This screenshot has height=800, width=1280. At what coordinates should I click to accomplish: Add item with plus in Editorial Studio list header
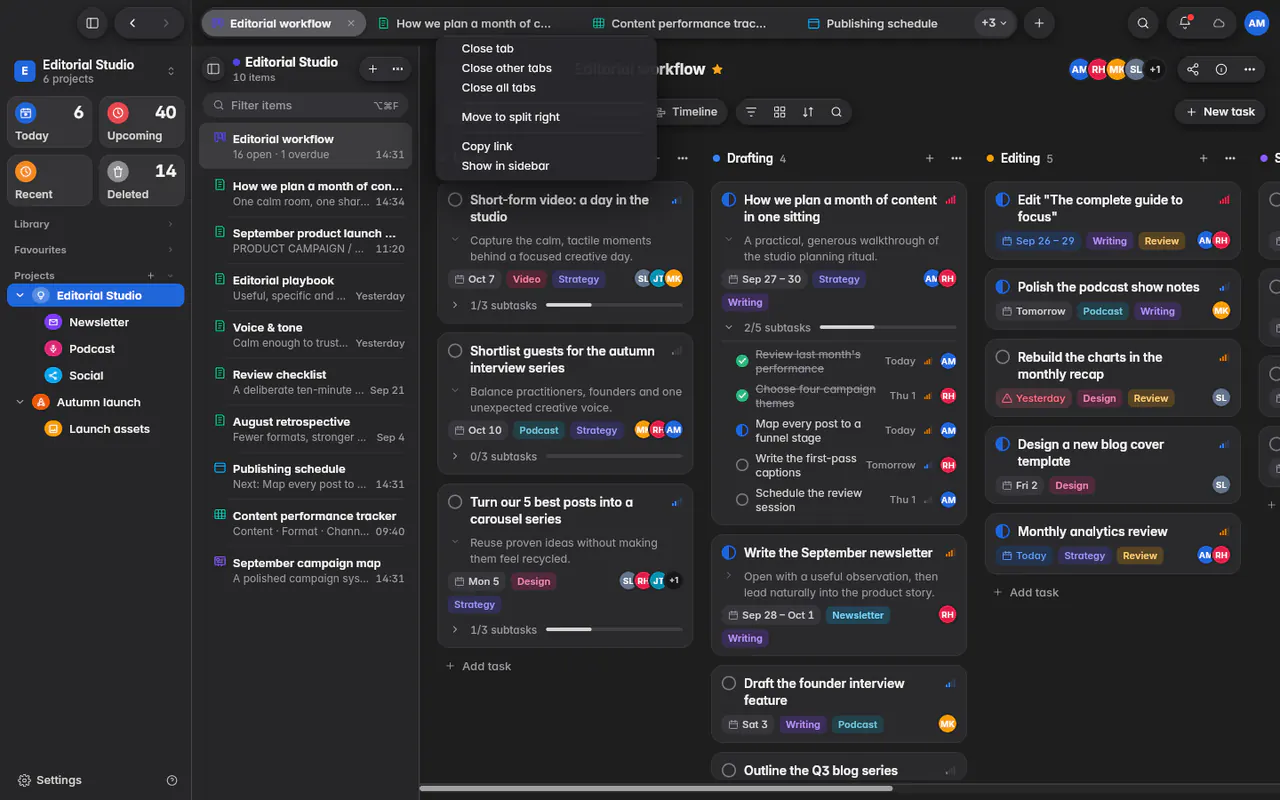coord(373,69)
